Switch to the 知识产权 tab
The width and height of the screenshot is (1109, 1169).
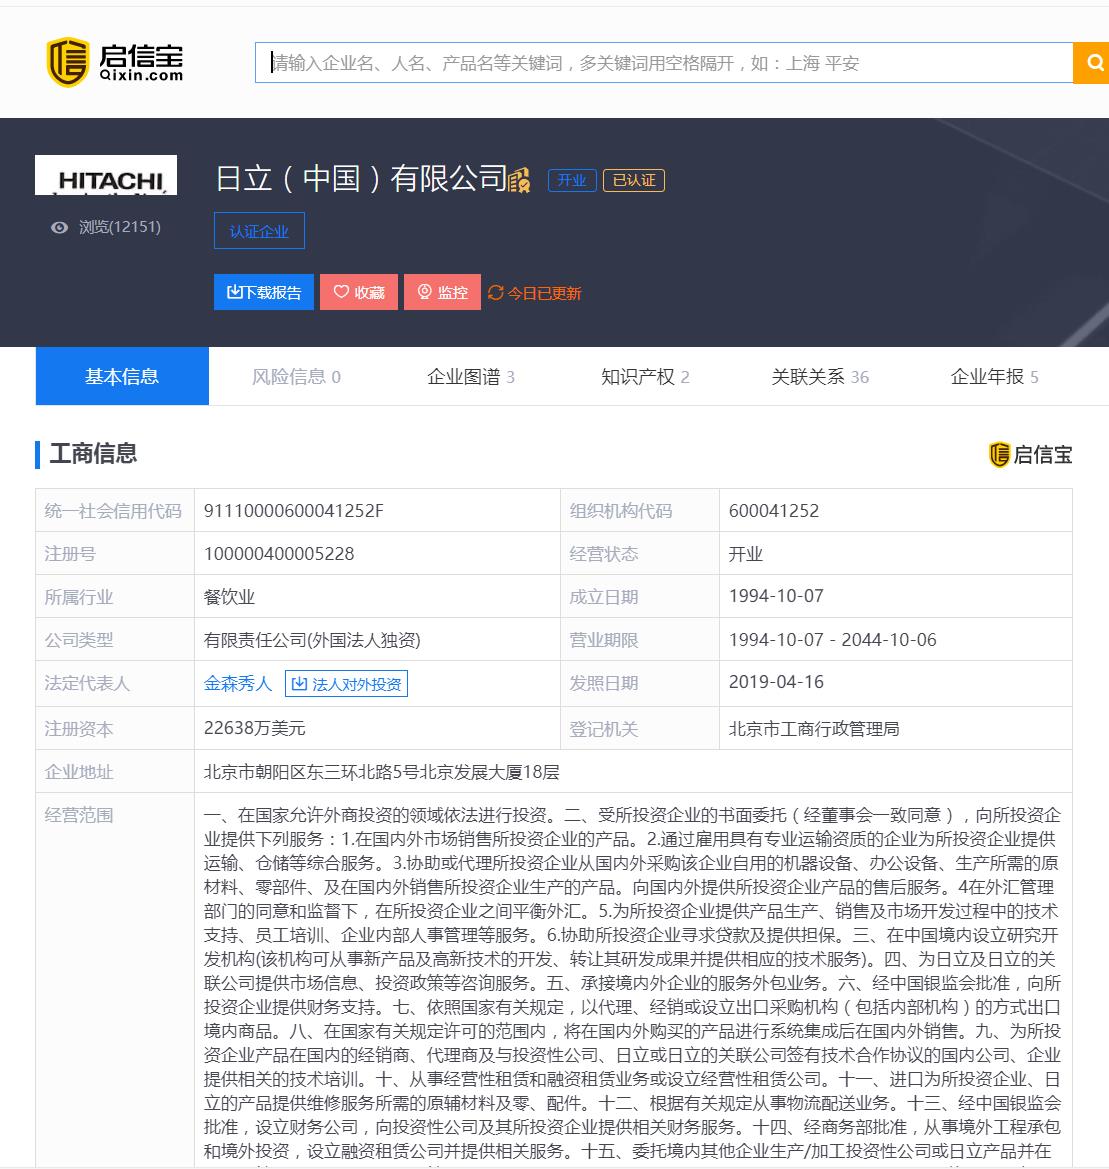tap(645, 376)
